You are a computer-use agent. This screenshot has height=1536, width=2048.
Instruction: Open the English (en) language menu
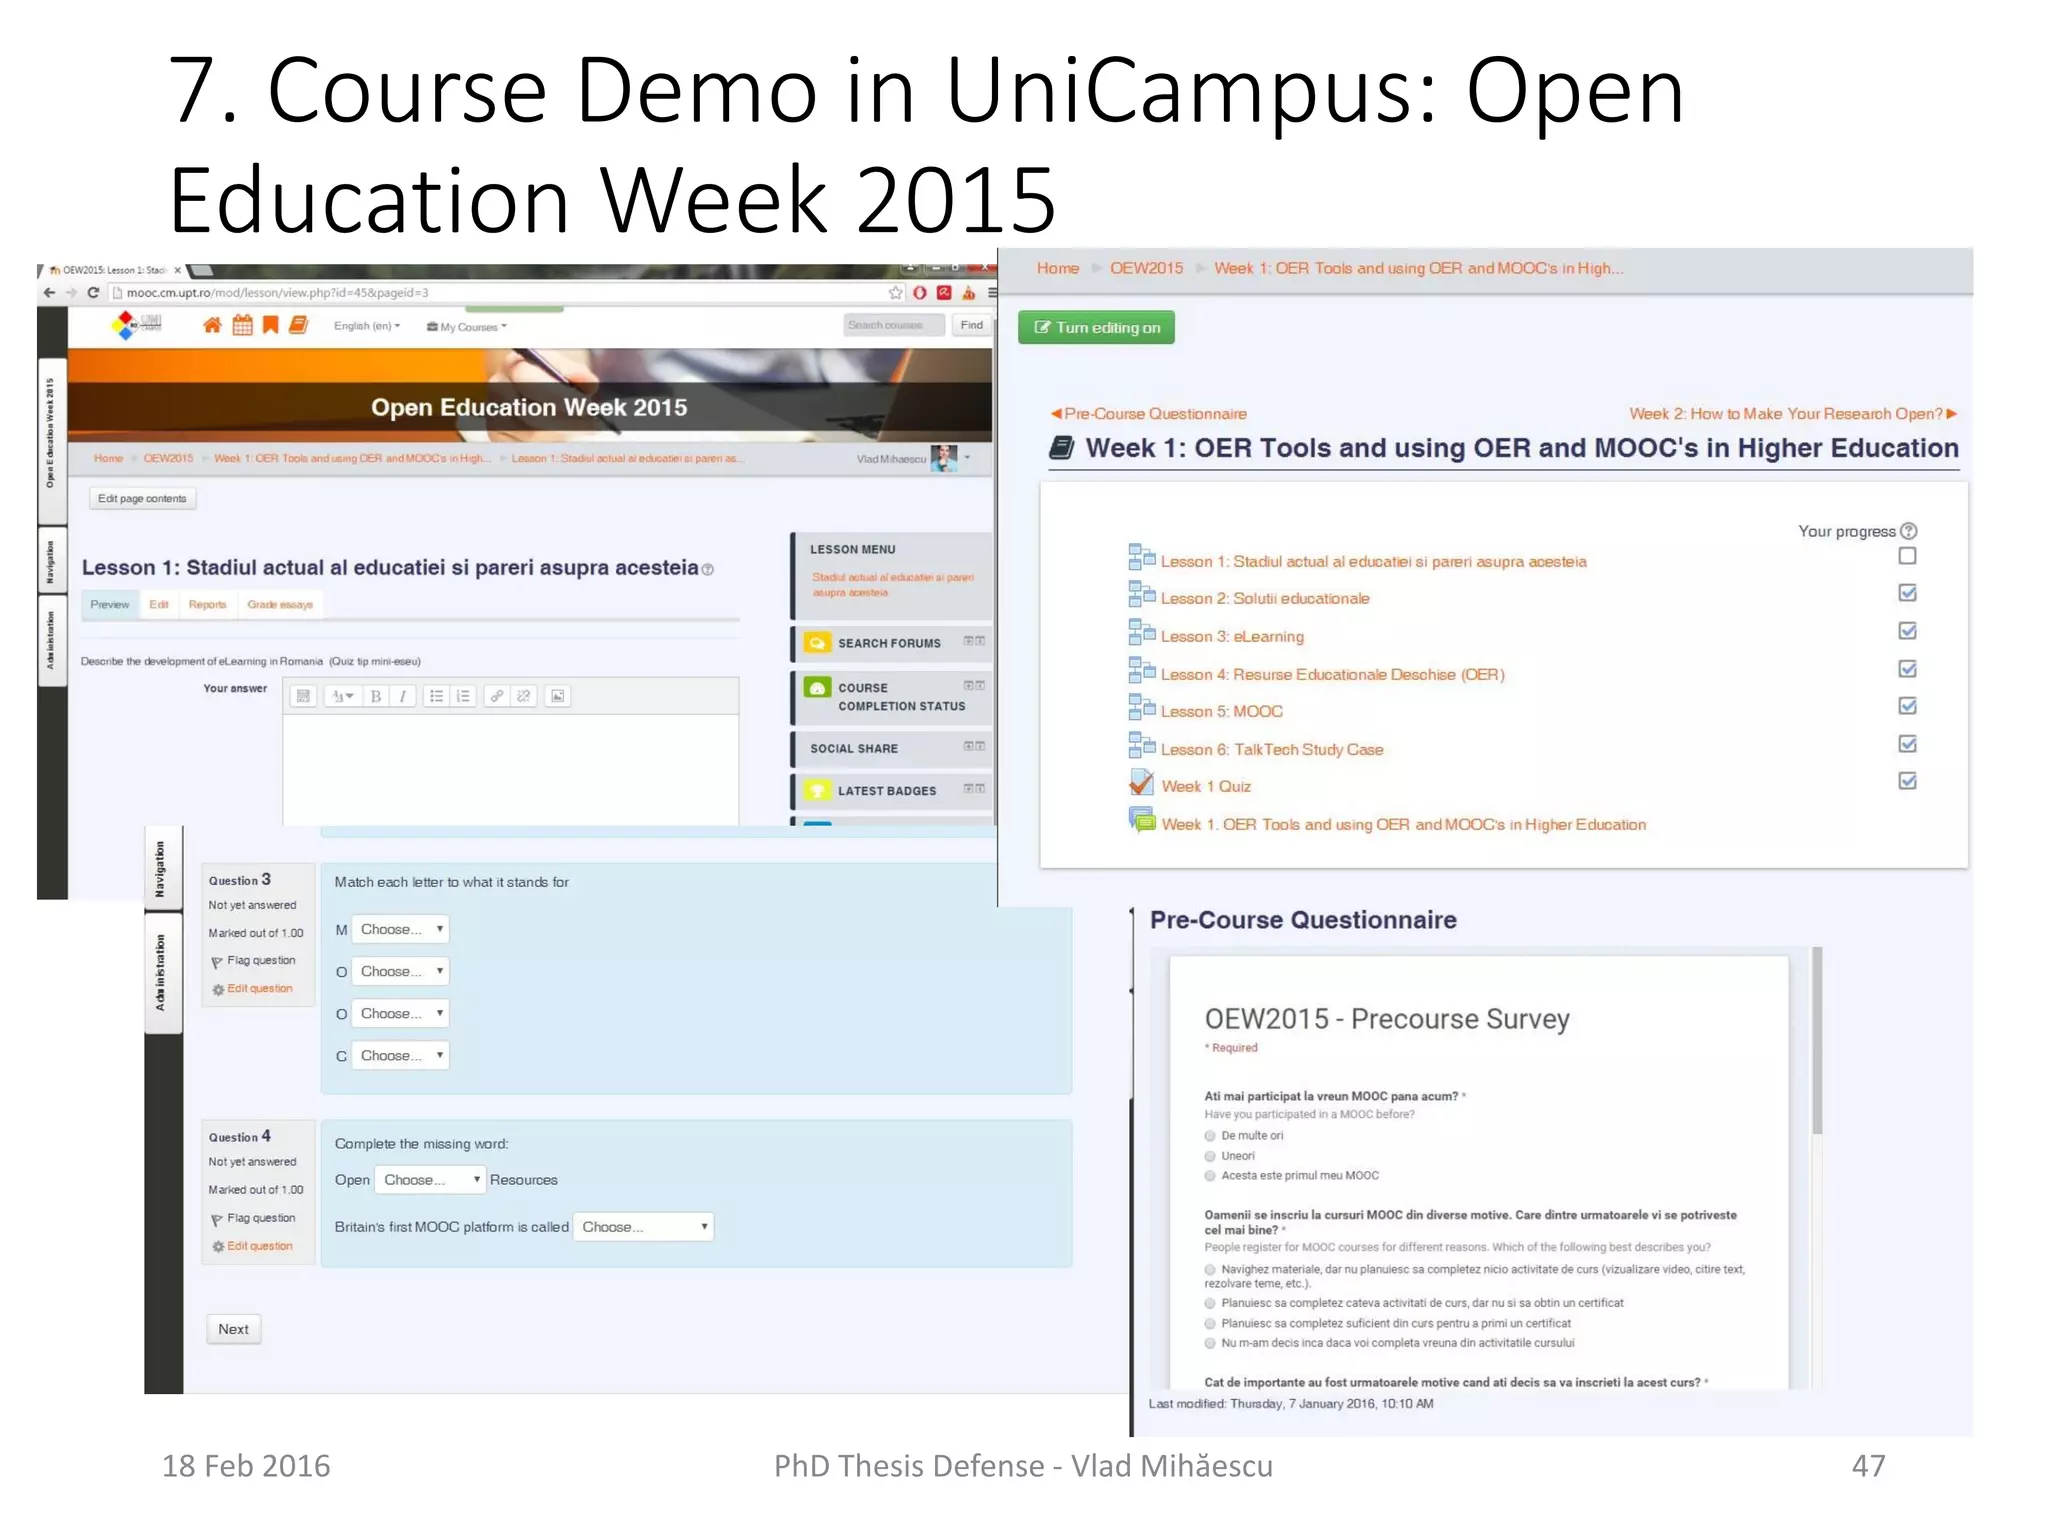tap(367, 326)
